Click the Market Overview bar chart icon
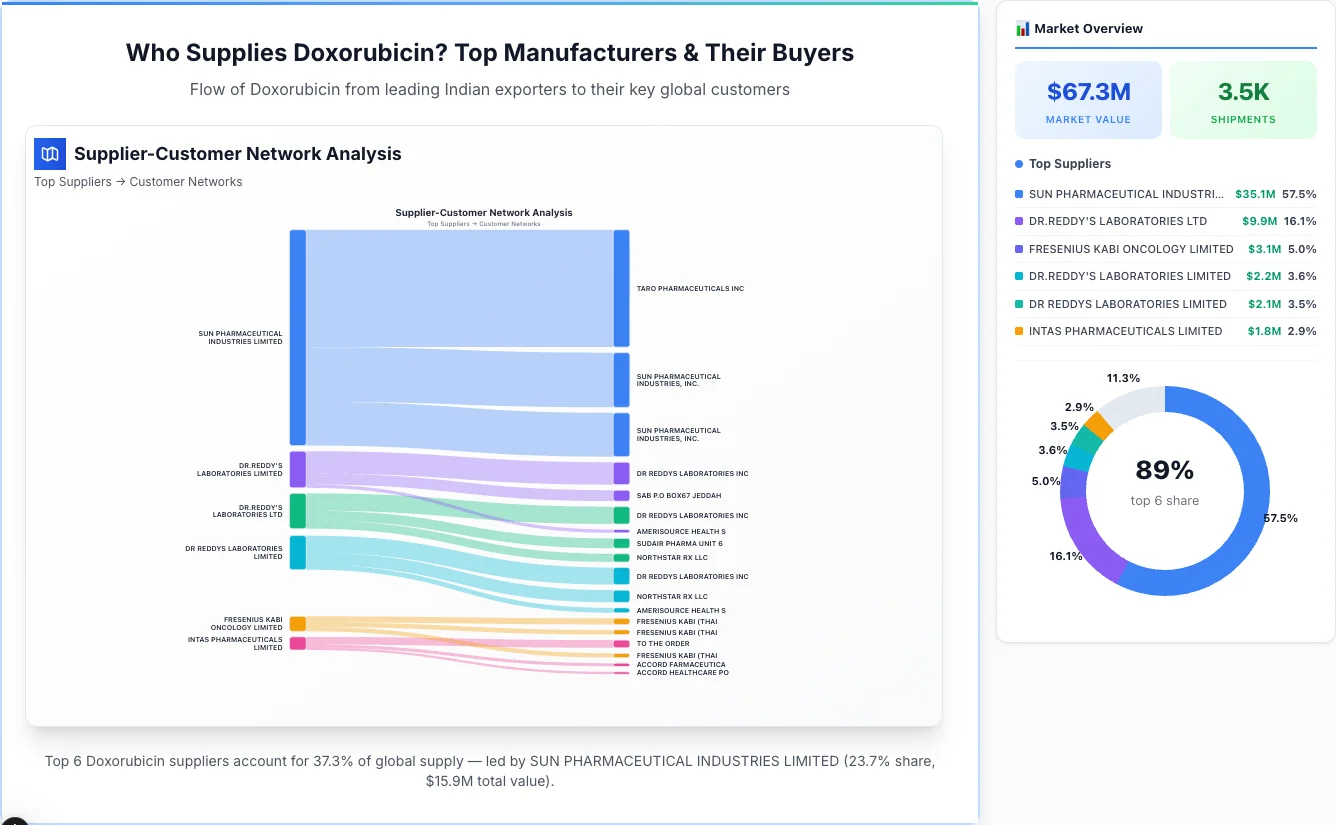Viewport: 1336px width, 825px height. point(1021,29)
